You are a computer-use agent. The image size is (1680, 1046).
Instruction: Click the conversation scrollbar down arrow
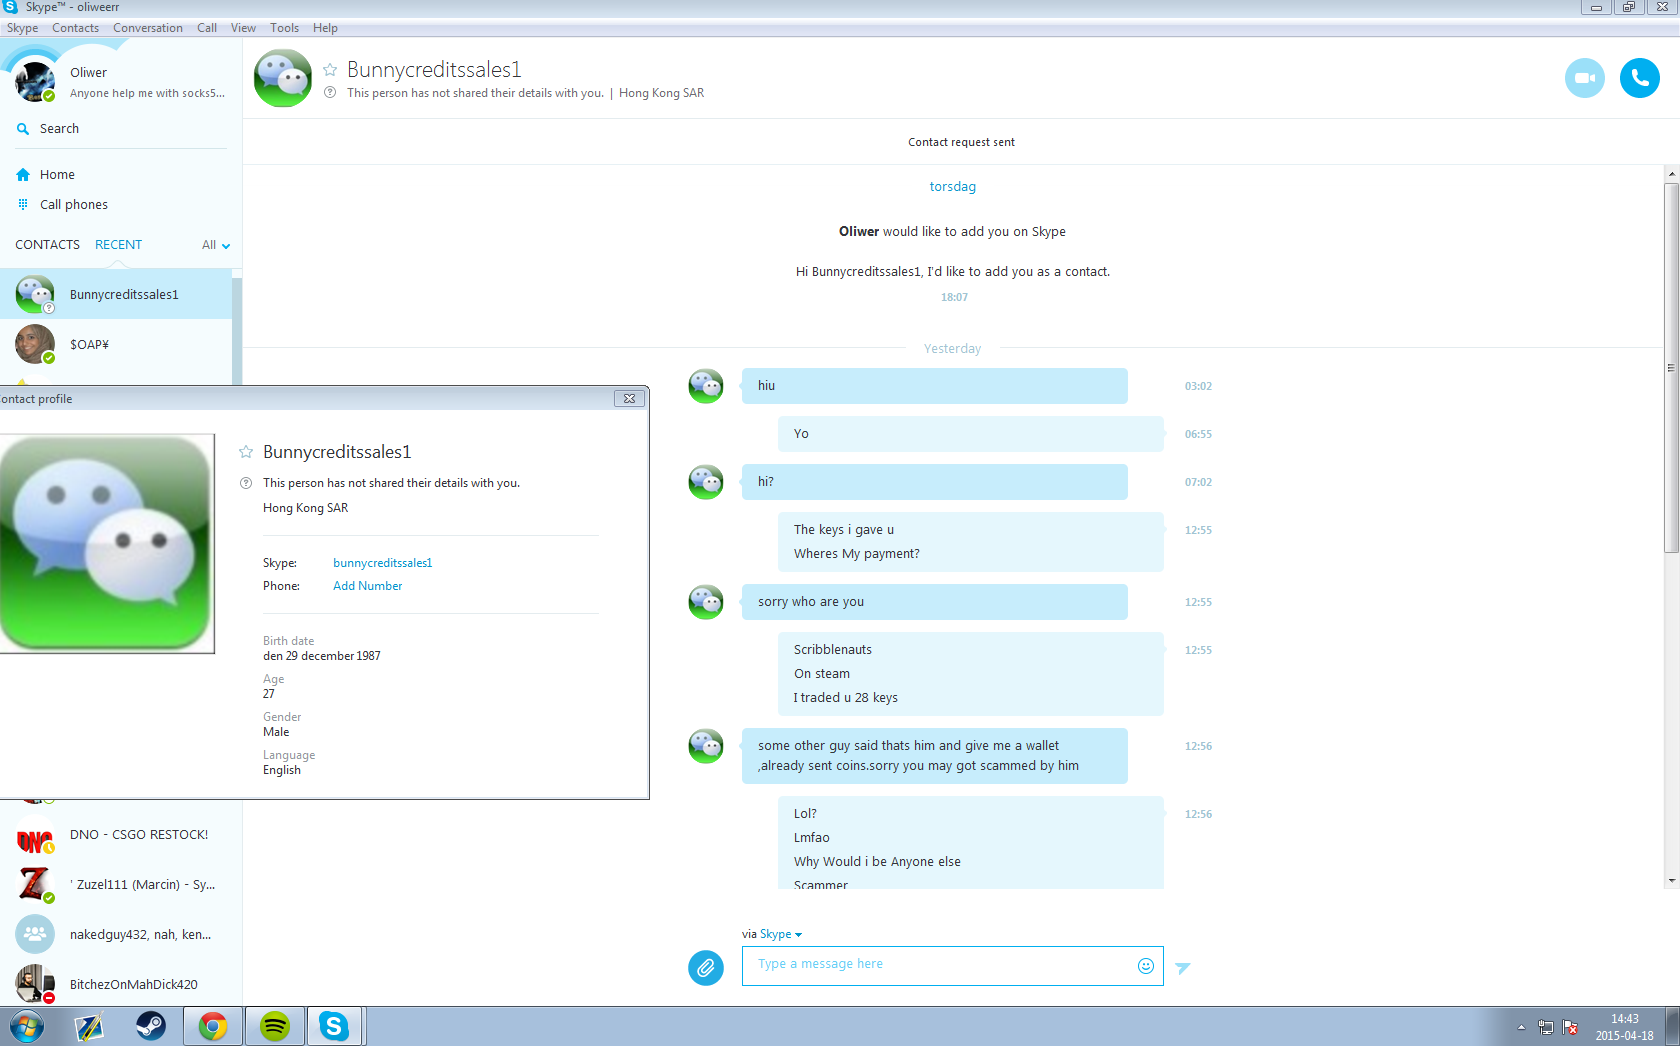(1671, 881)
